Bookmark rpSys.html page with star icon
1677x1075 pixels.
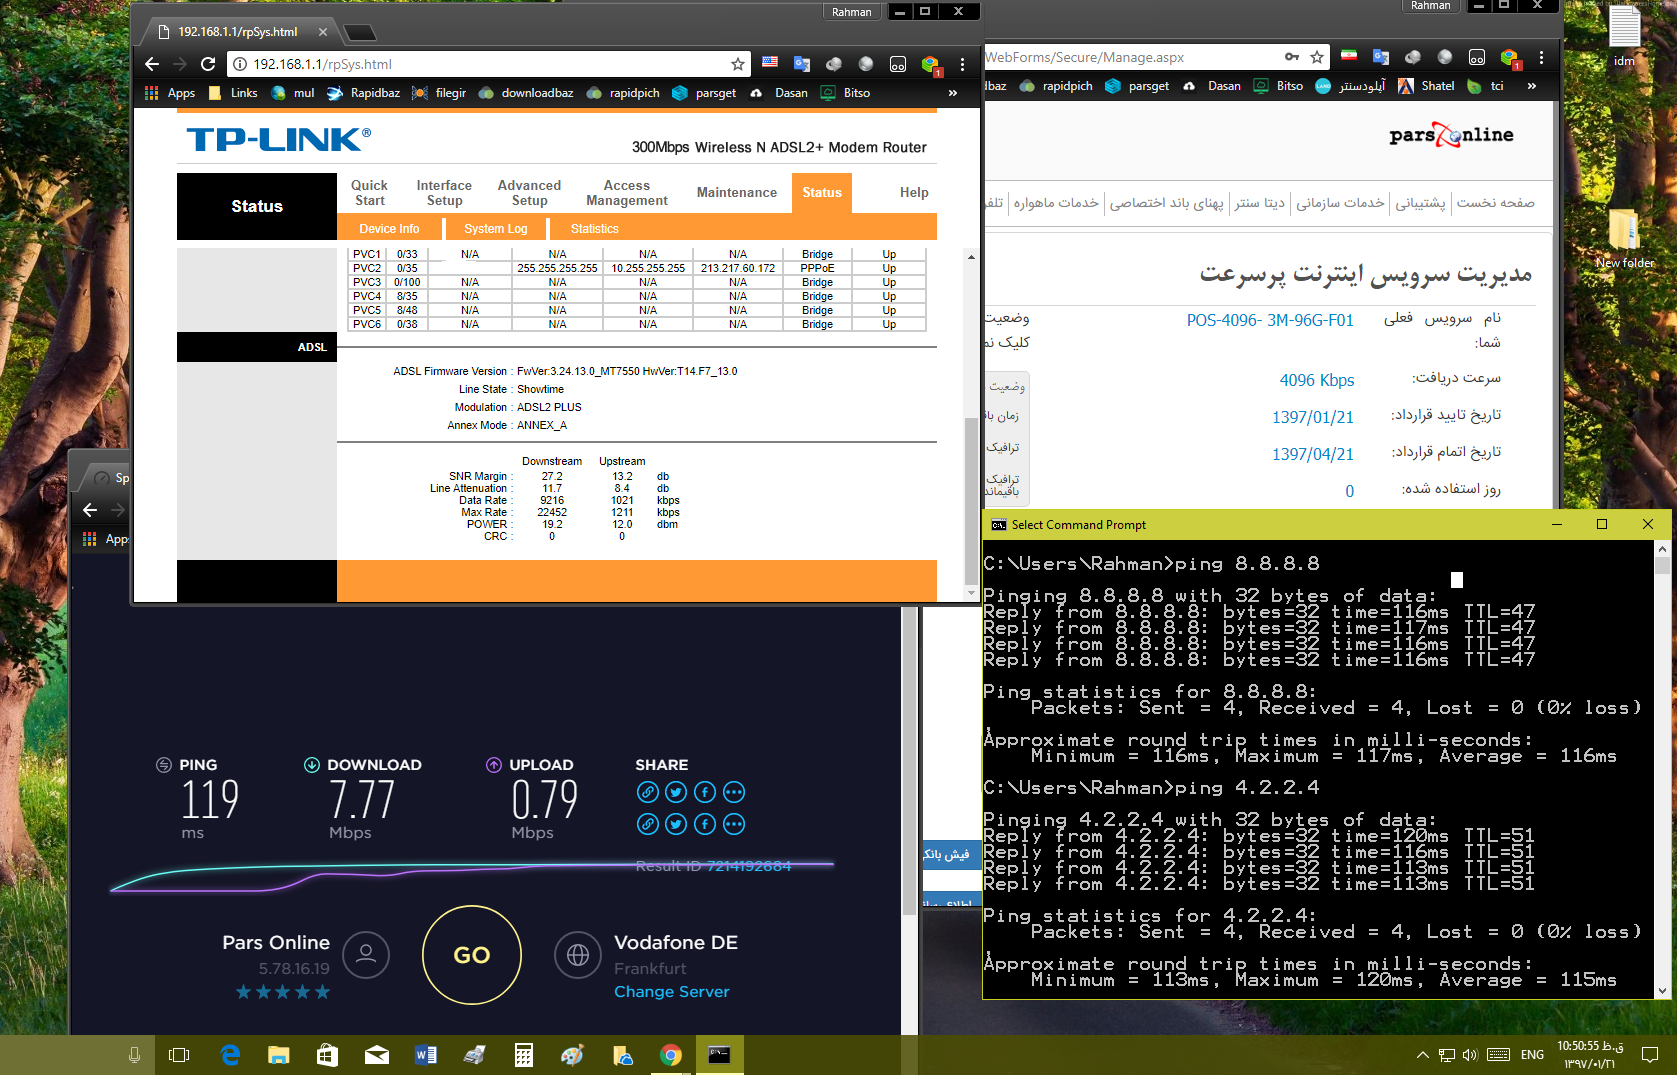click(x=738, y=64)
